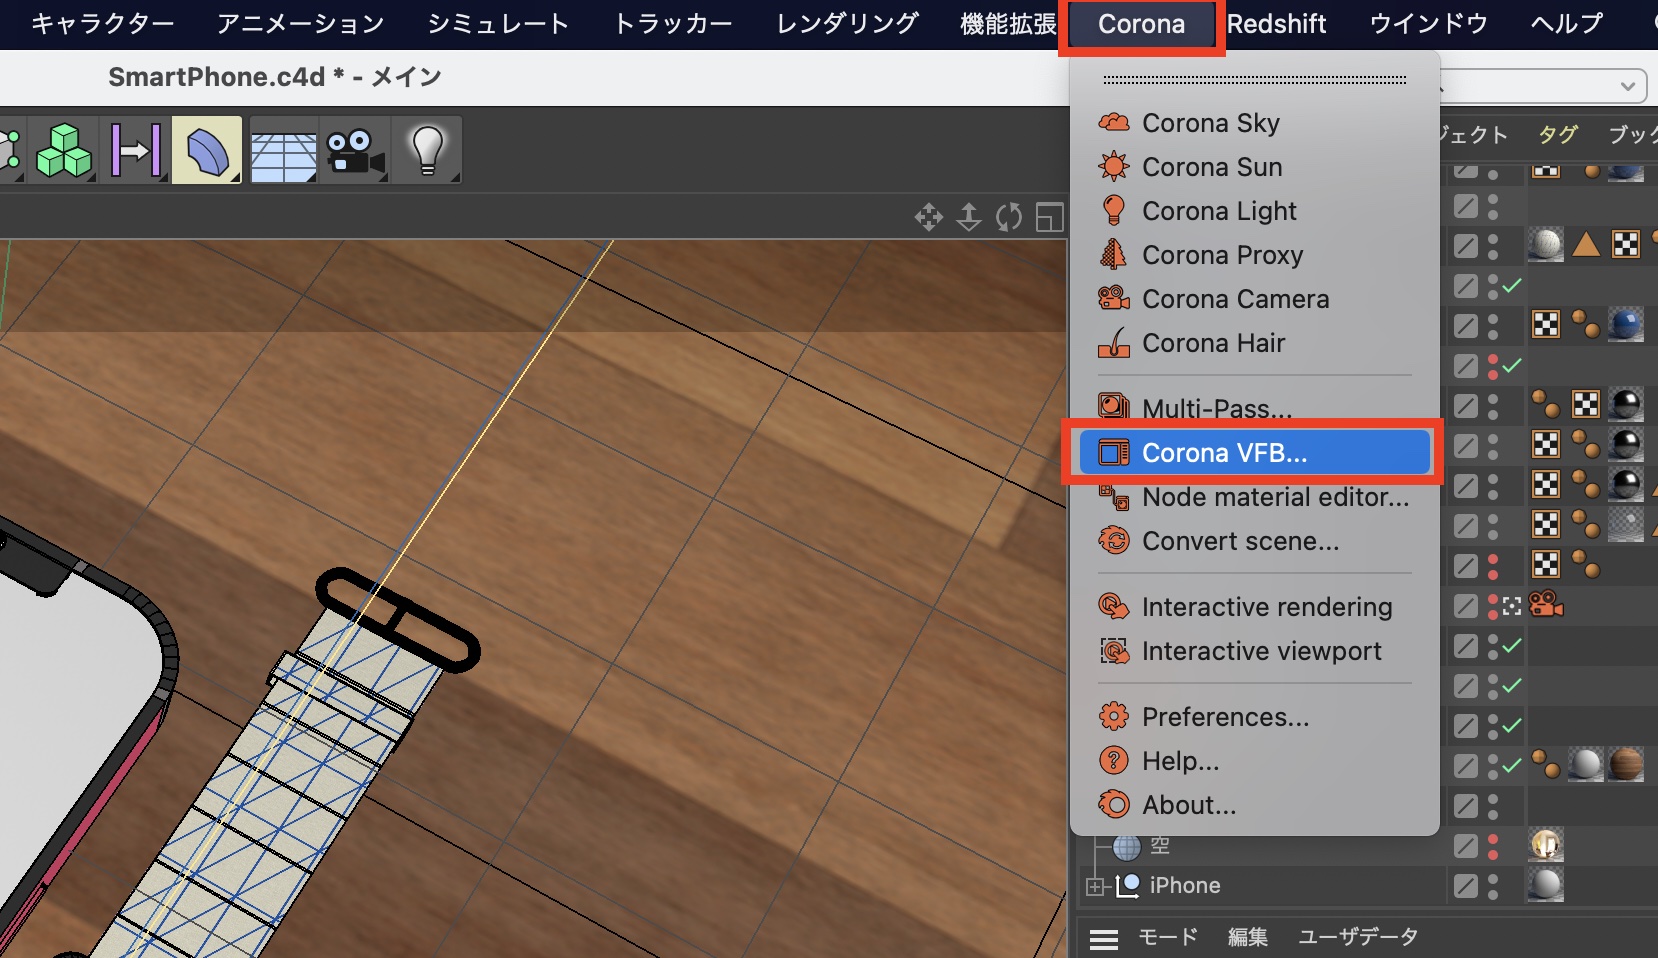Click the Redshift menu in menu bar
The image size is (1658, 958).
pos(1276,24)
